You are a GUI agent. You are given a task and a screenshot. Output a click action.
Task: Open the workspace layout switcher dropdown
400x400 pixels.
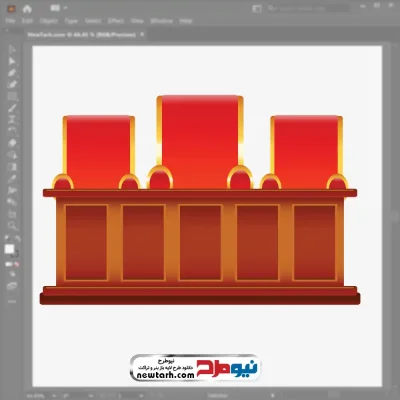point(58,8)
